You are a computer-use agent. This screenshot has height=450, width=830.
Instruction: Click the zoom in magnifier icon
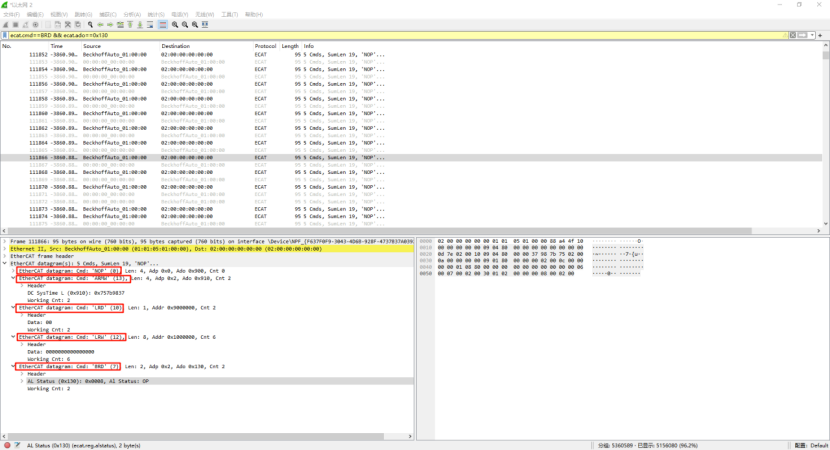click(175, 24)
